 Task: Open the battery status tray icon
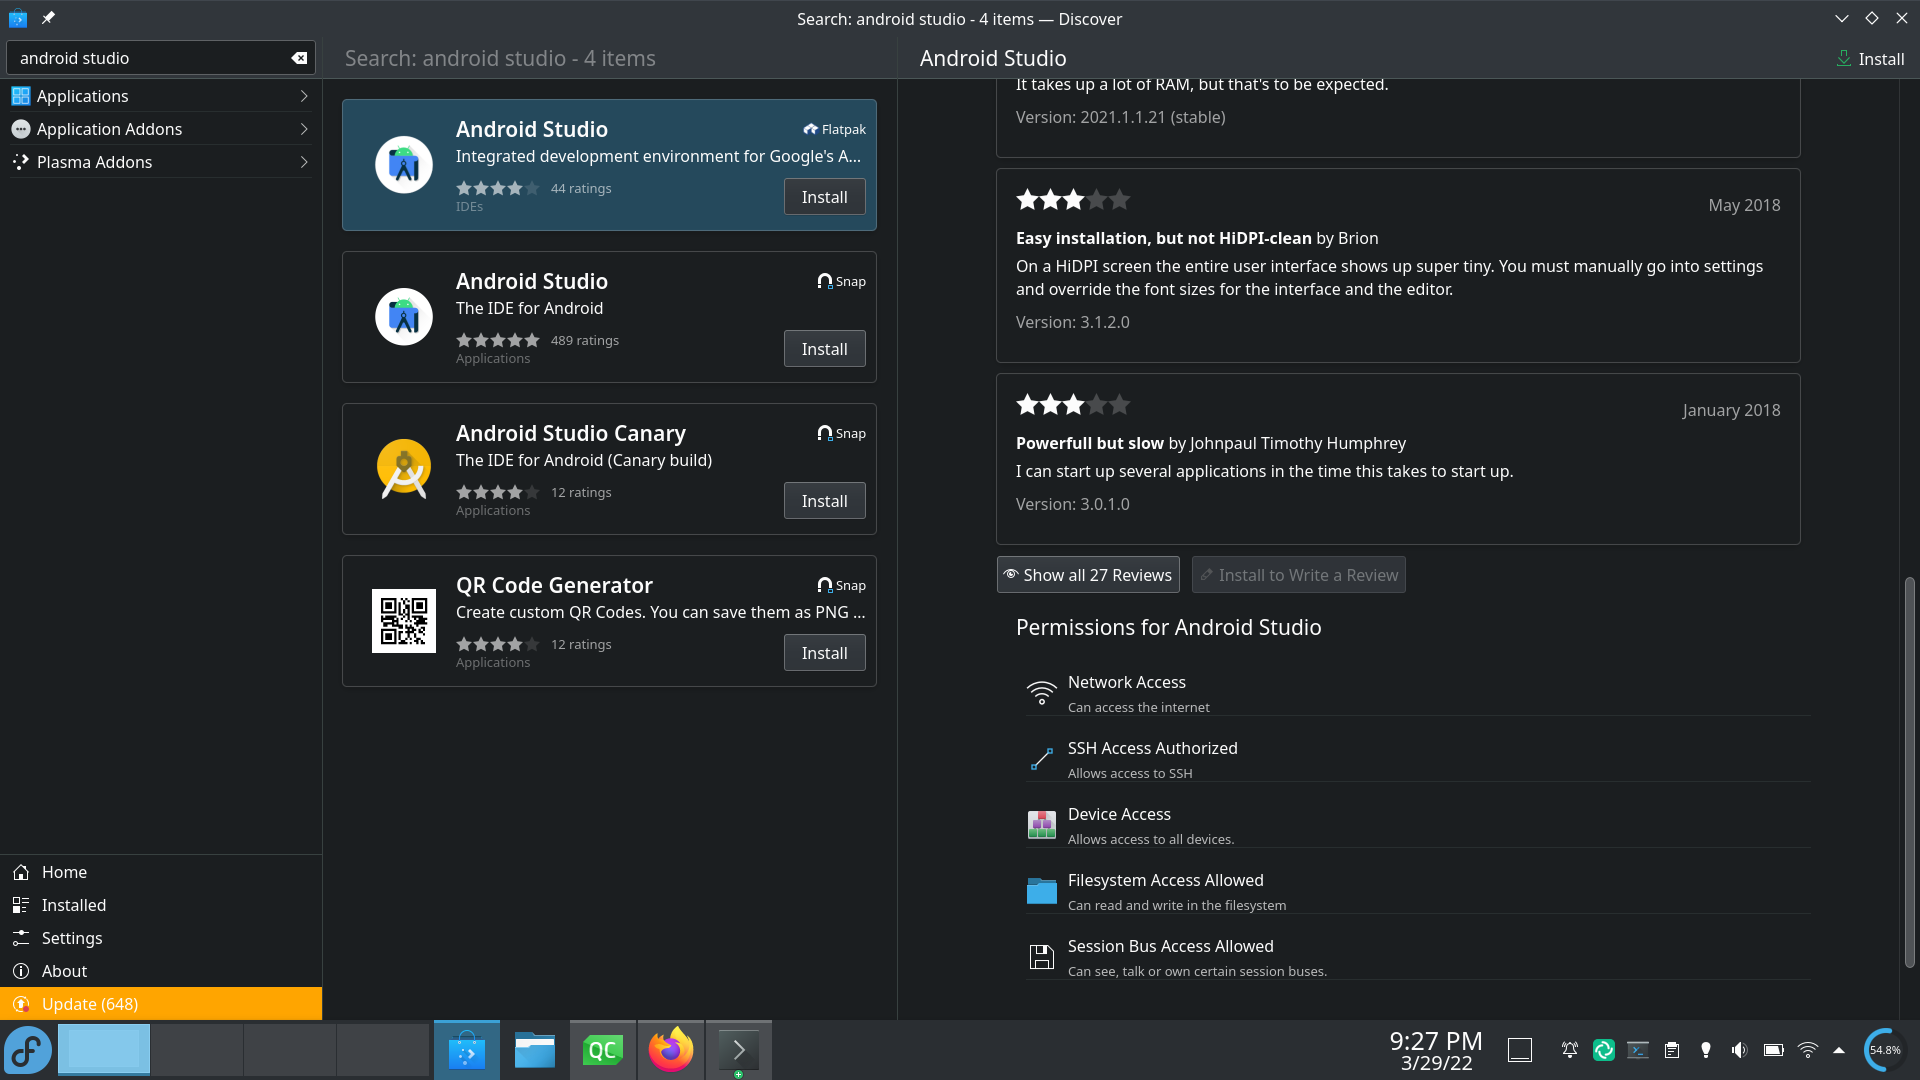1774,1050
